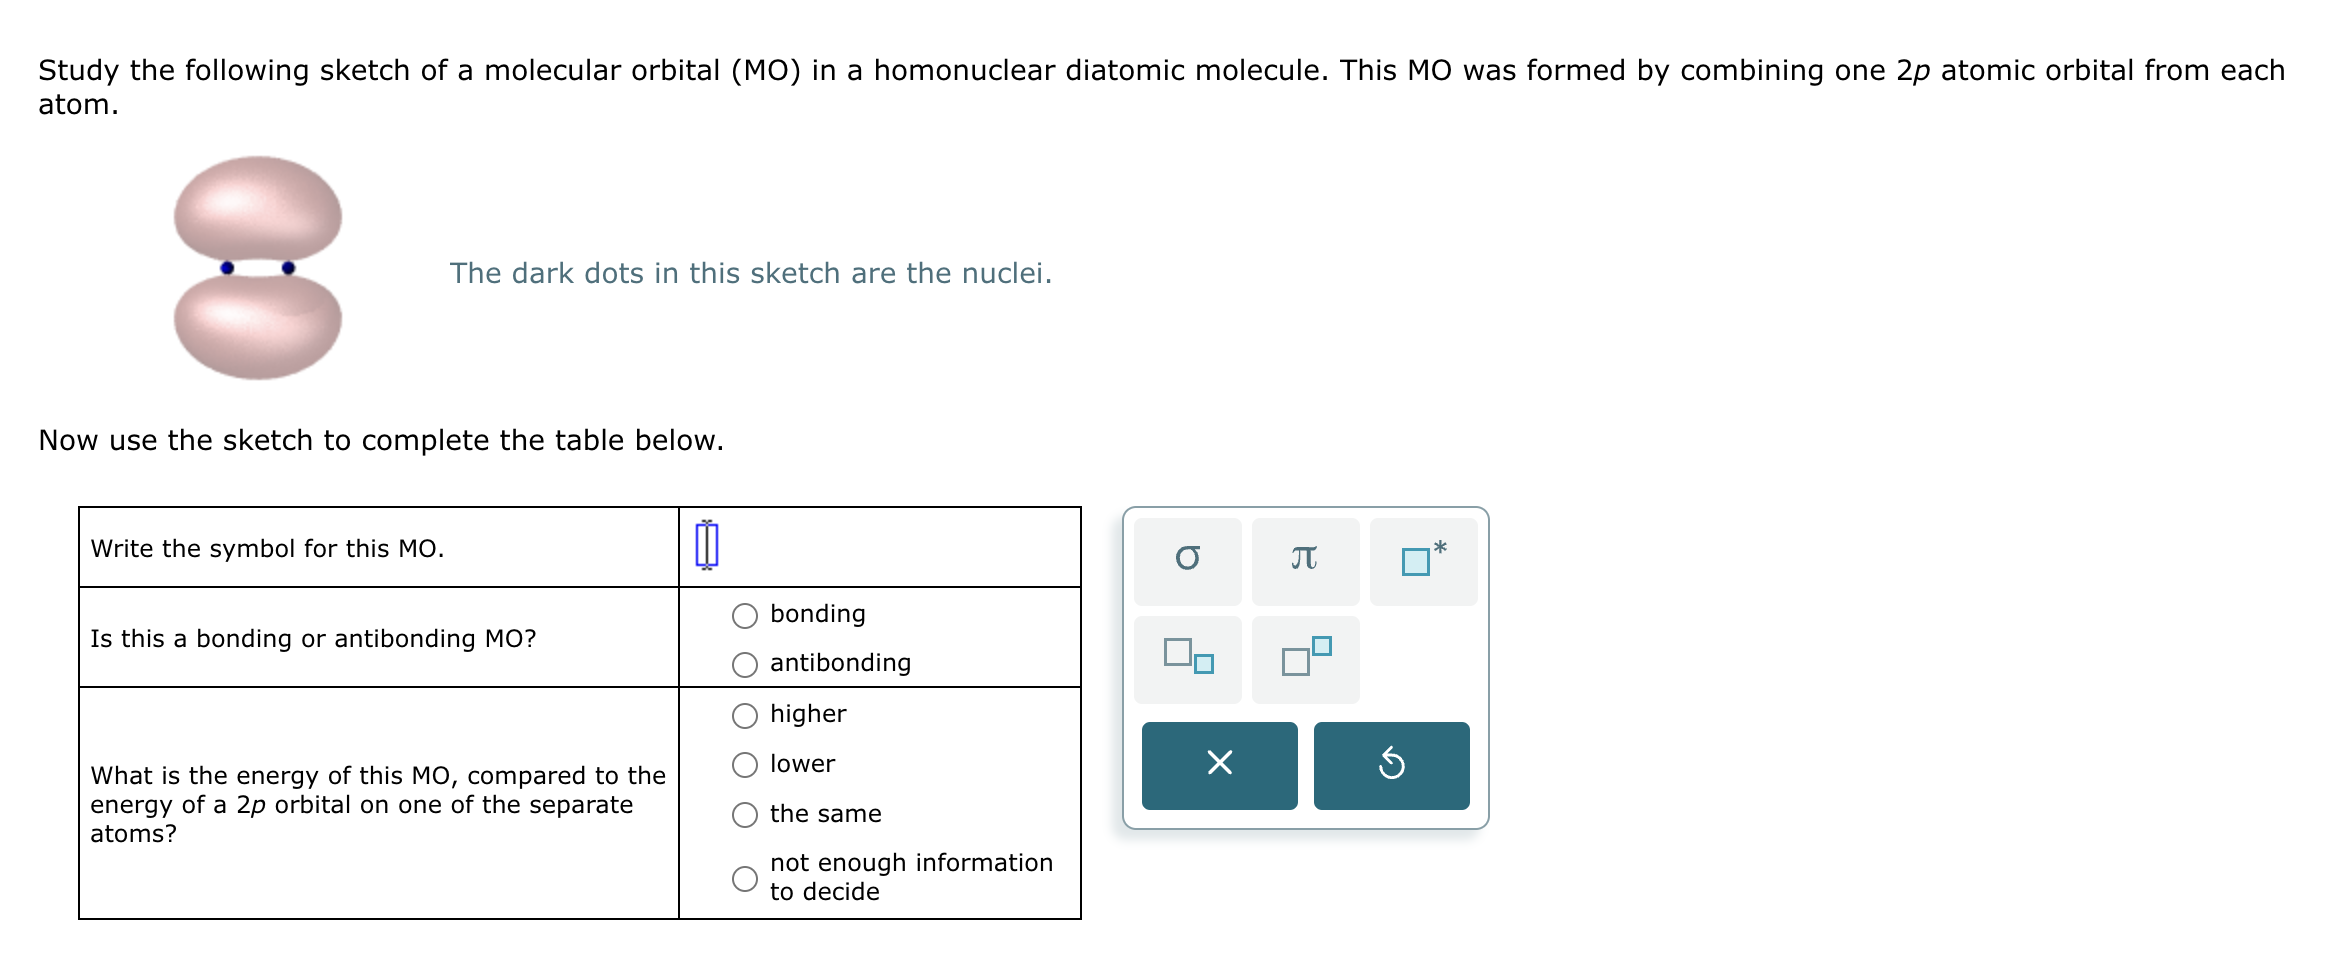
Task: Select the bonding option
Action: pyautogui.click(x=744, y=615)
